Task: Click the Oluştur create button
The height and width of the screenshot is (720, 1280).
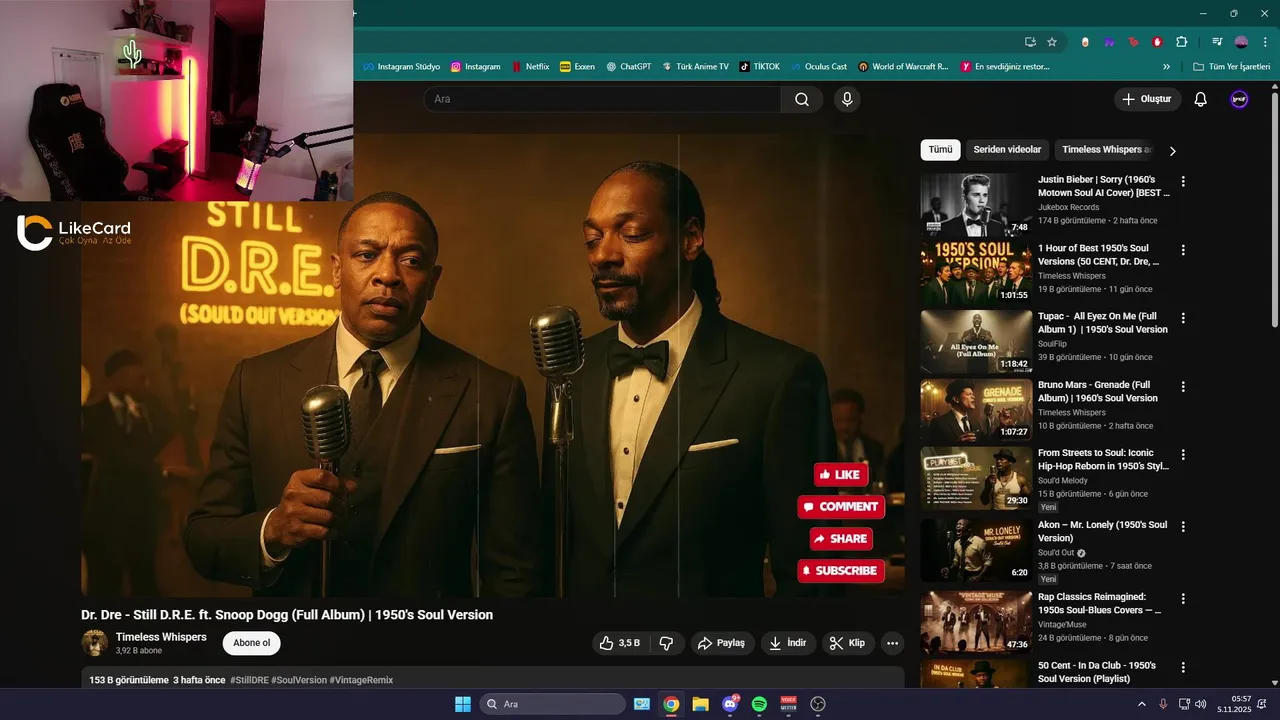Action: coord(1147,99)
